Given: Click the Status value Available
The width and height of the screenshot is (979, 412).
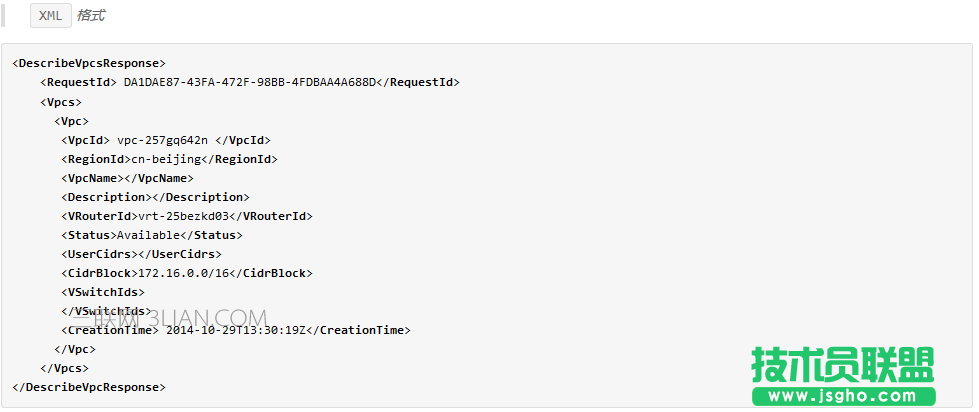Looking at the screenshot, I should pyautogui.click(x=151, y=235).
